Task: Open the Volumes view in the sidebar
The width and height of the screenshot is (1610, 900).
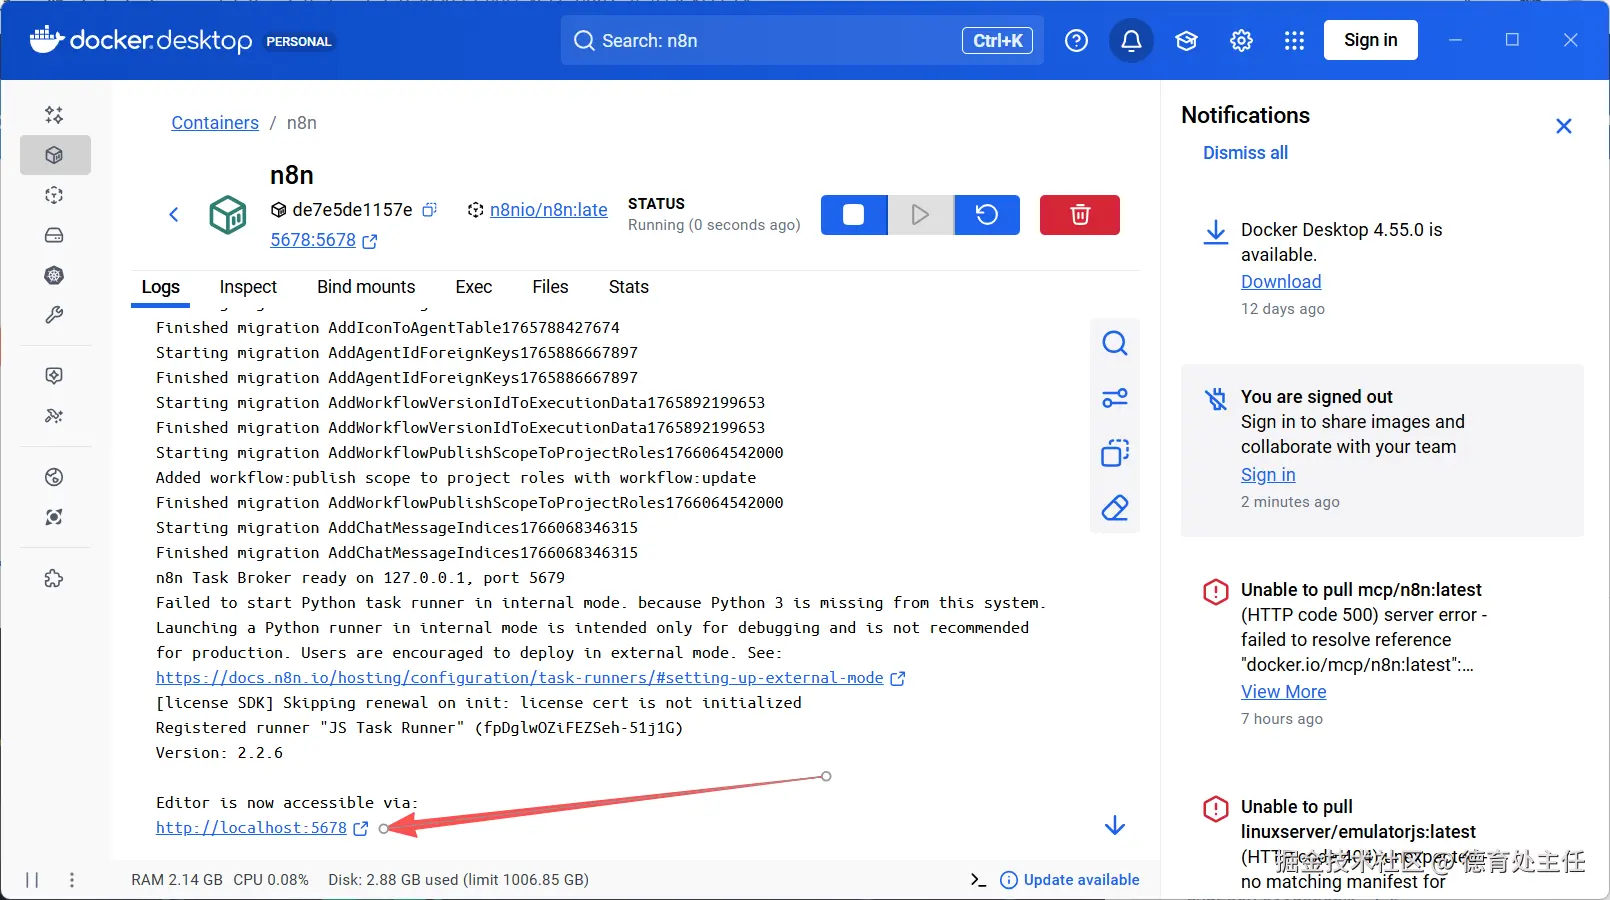Action: point(54,235)
